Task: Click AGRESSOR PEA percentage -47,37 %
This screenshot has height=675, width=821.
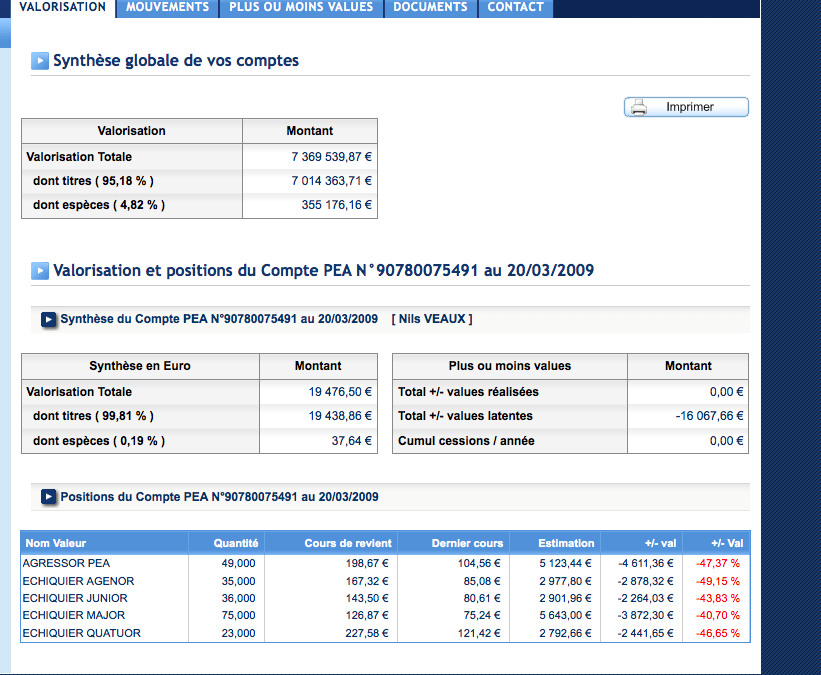Action: [717, 563]
